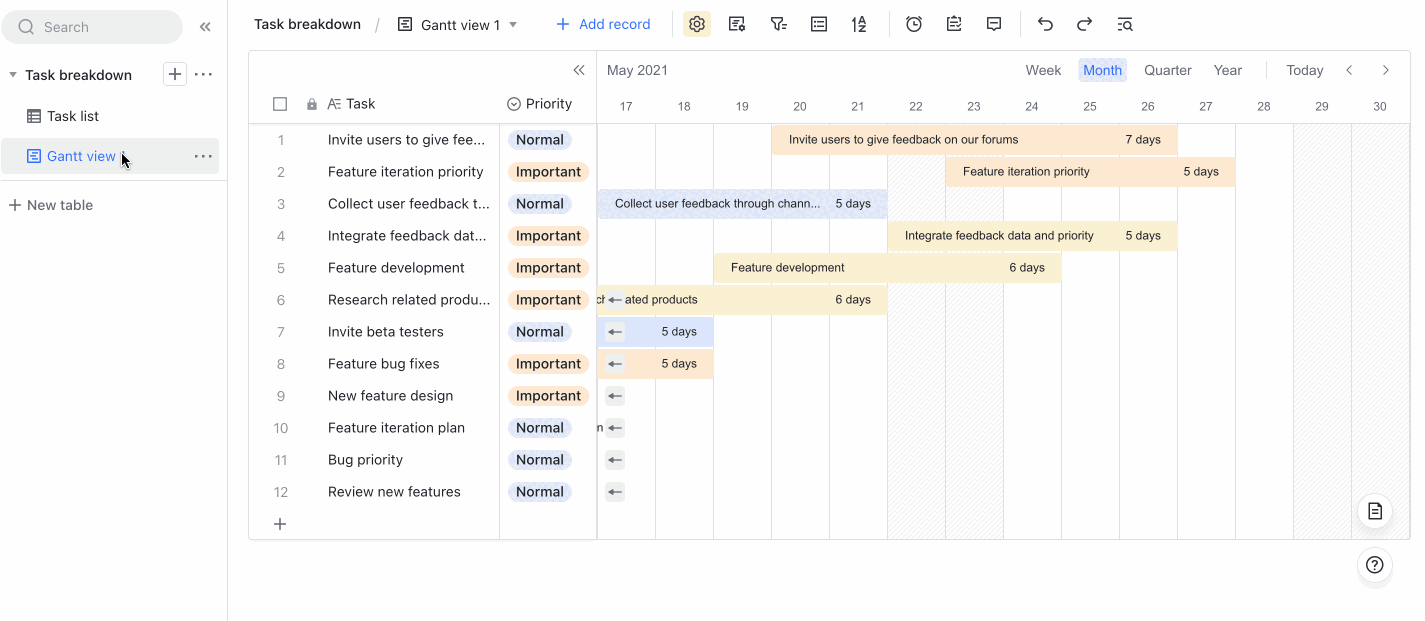This screenshot has width=1425, height=621.
Task: Collapse the left sidebar with double chevron
Action: point(205,27)
